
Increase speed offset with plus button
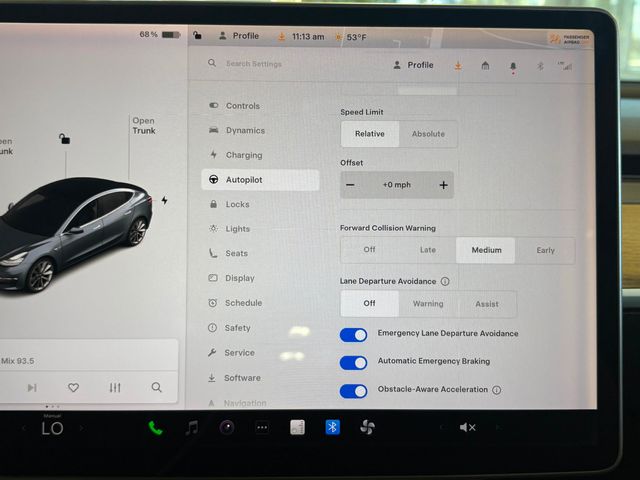tap(443, 185)
